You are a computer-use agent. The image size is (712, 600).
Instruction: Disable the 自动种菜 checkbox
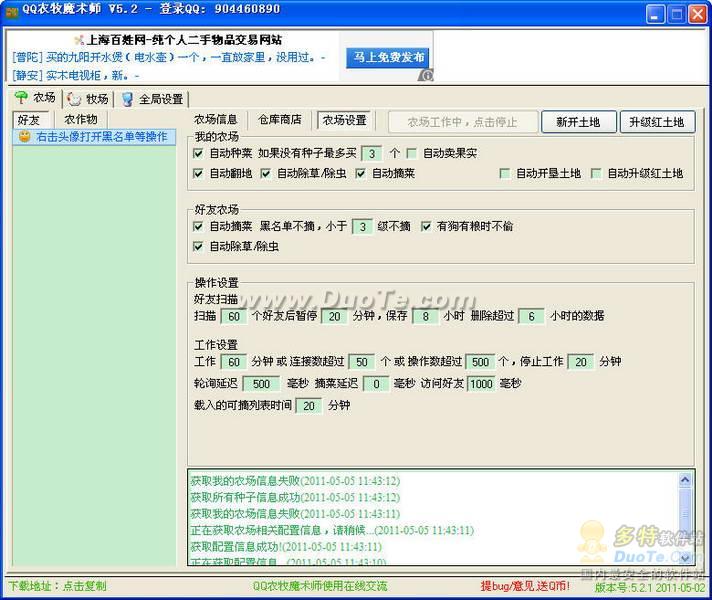[198, 154]
